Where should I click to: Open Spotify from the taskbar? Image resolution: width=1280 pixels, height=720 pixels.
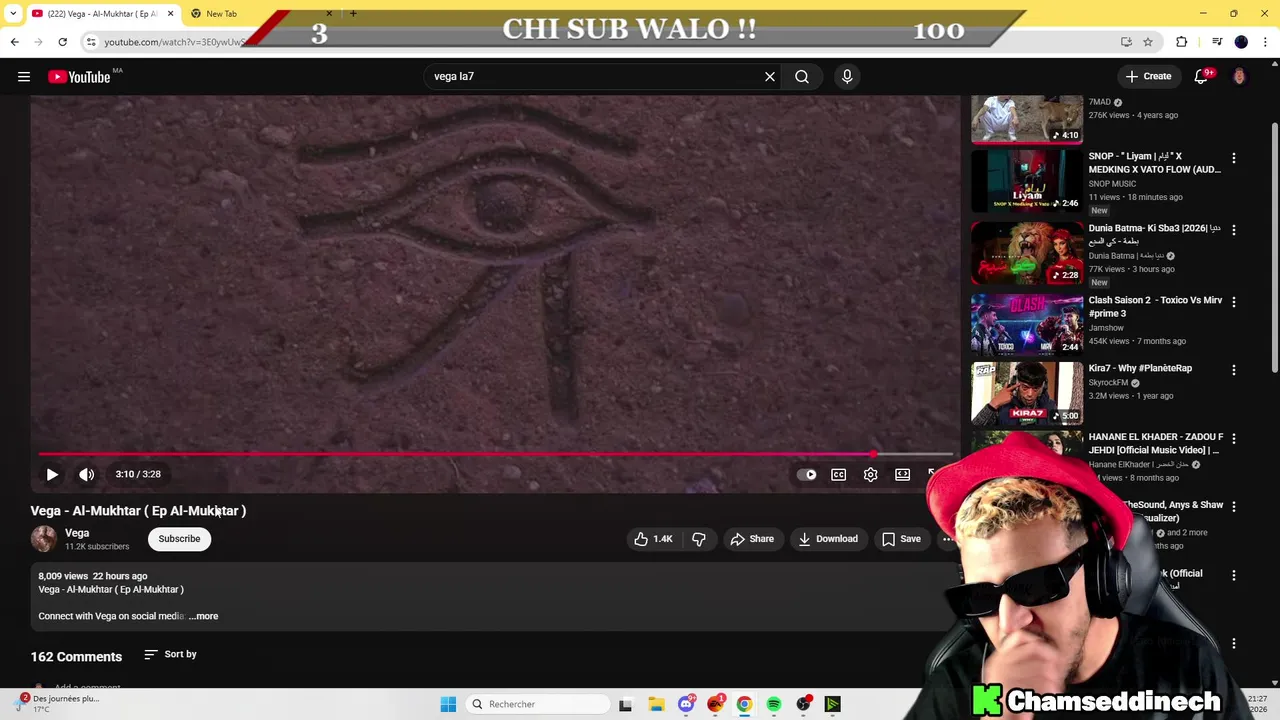click(774, 704)
